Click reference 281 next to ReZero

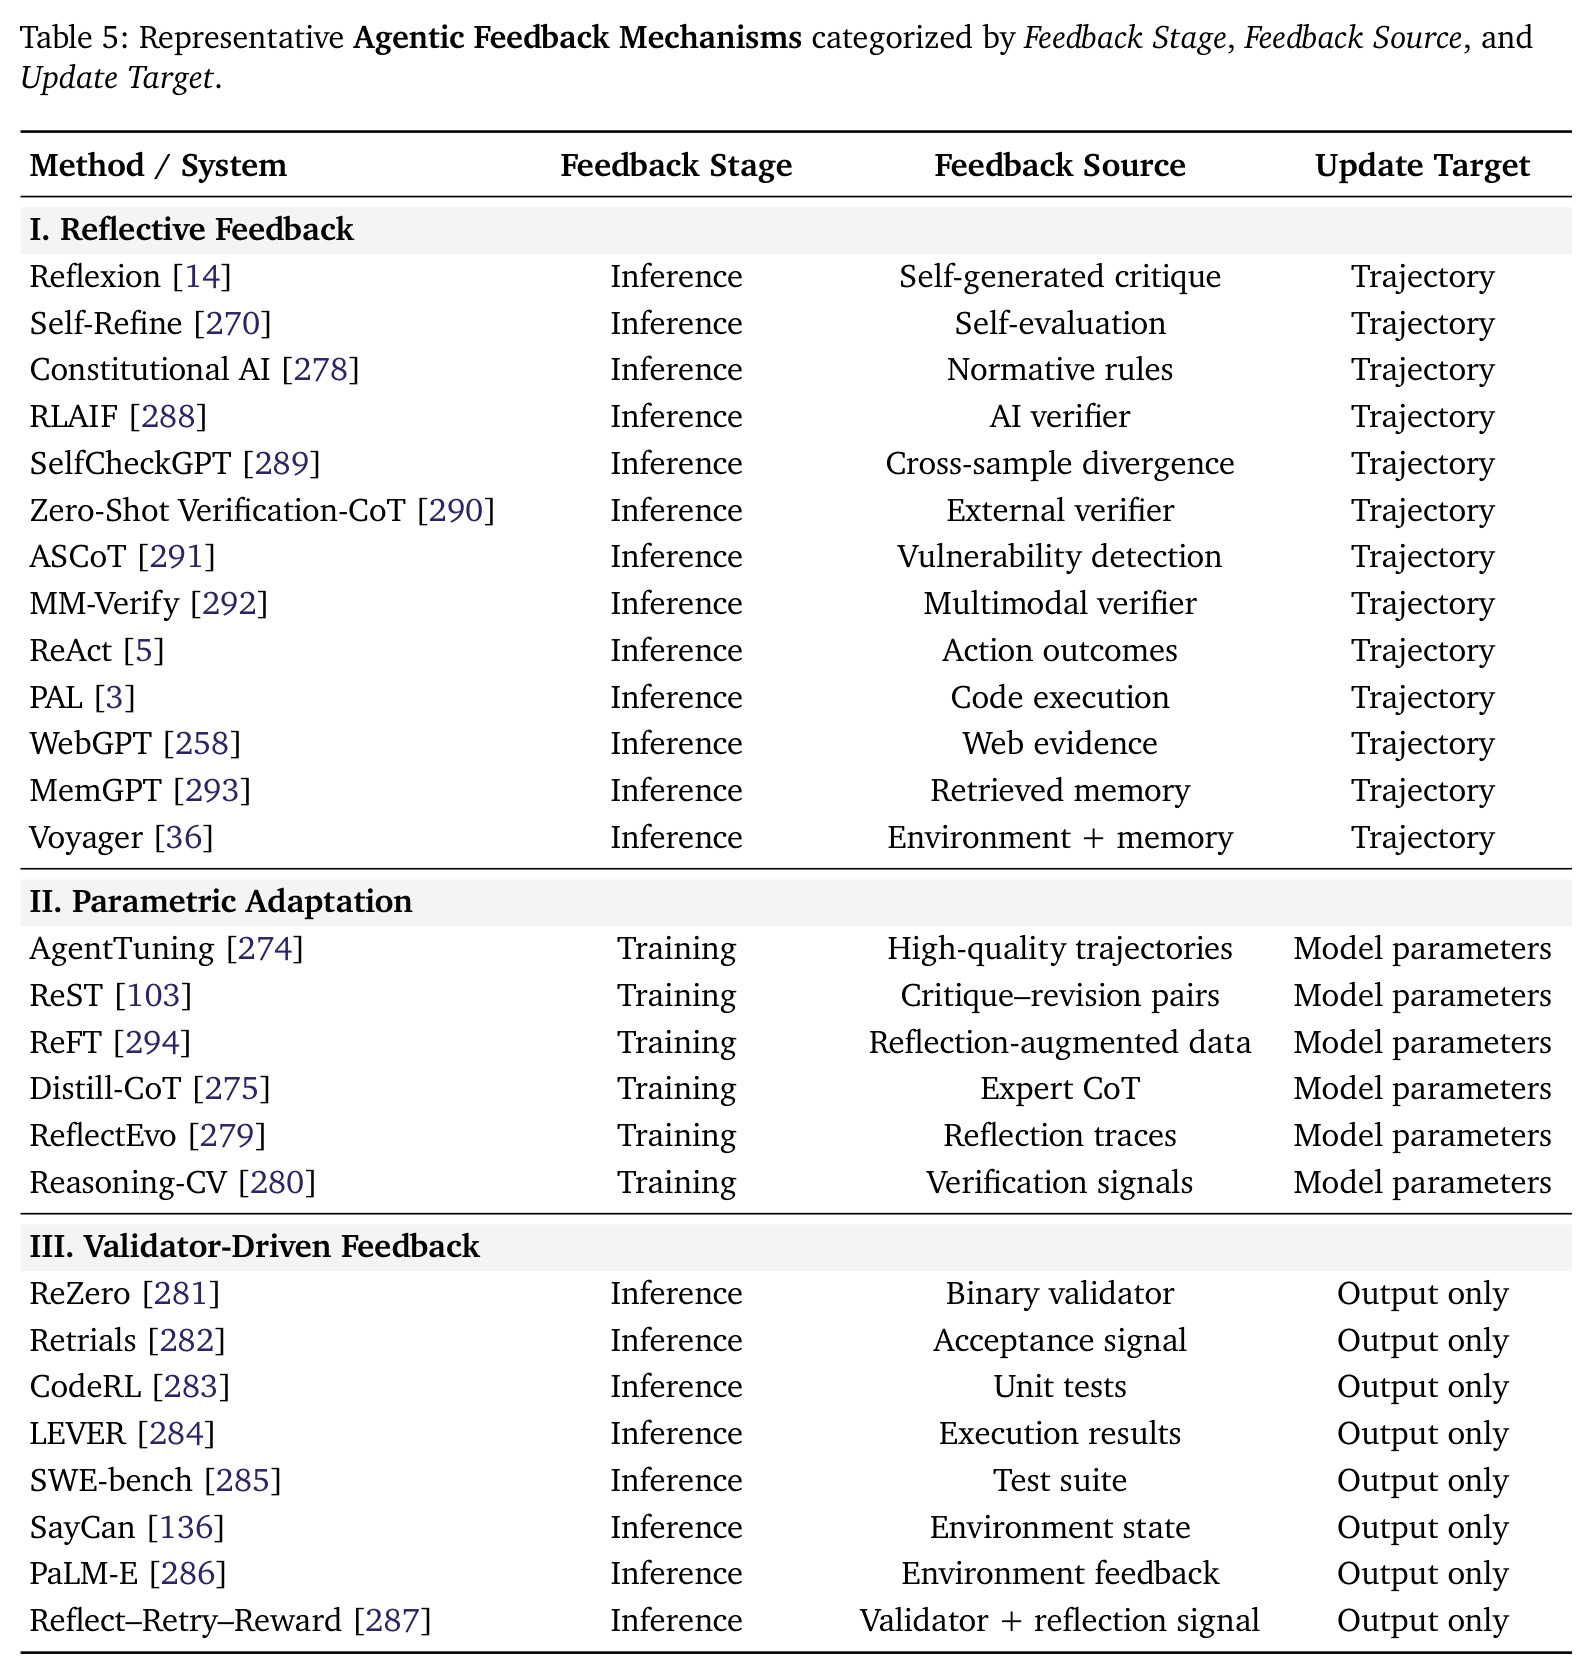tap(181, 1294)
